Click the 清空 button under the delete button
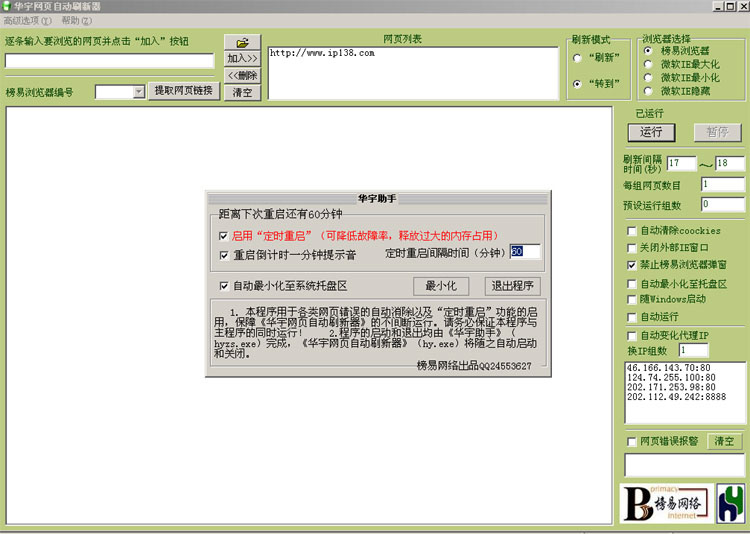The height and width of the screenshot is (534, 750). tap(243, 92)
